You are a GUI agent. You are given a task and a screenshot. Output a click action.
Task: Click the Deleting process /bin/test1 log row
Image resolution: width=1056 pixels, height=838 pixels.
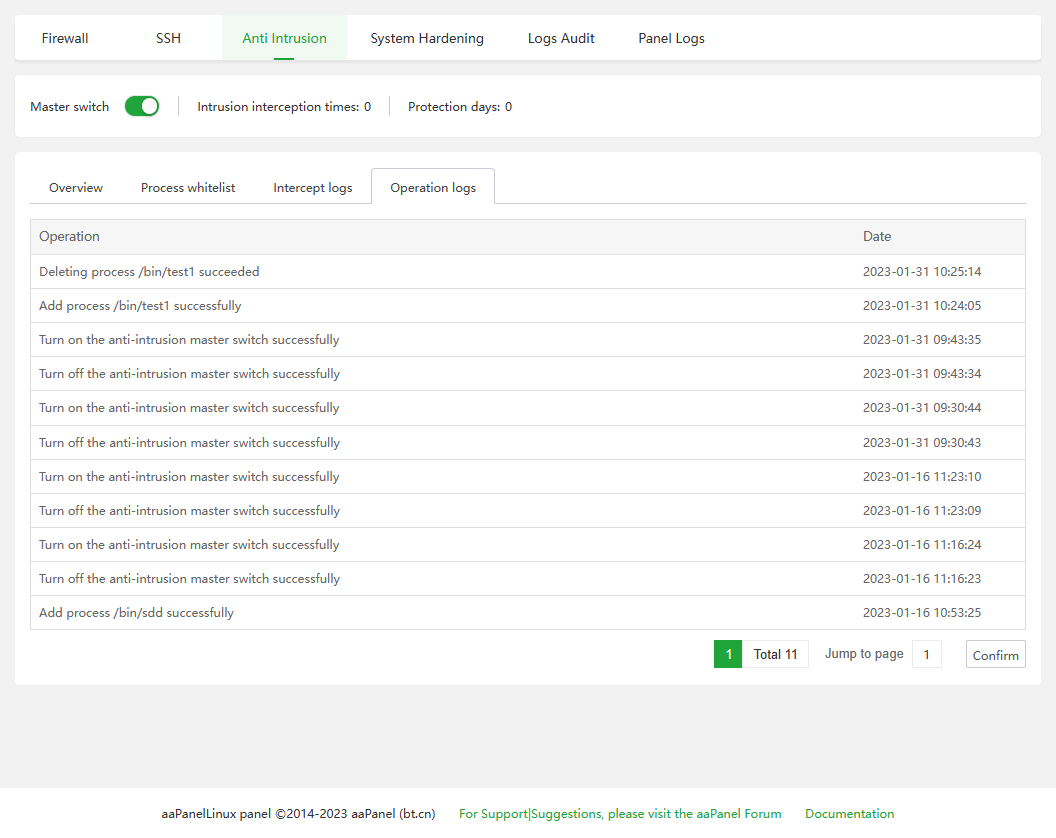coord(149,272)
